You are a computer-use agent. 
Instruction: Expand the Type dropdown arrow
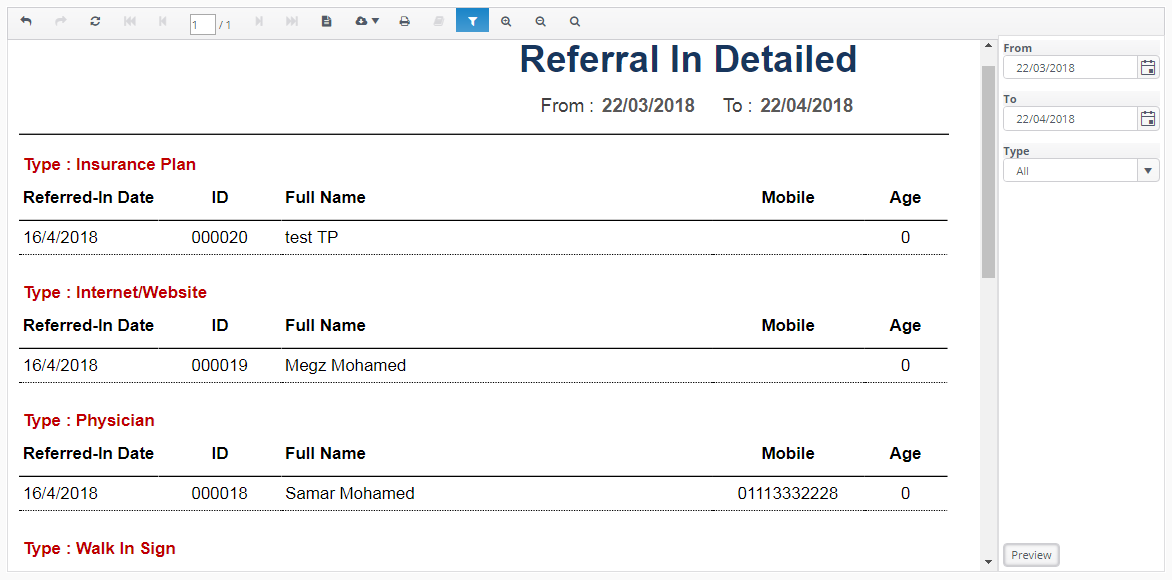(1148, 171)
